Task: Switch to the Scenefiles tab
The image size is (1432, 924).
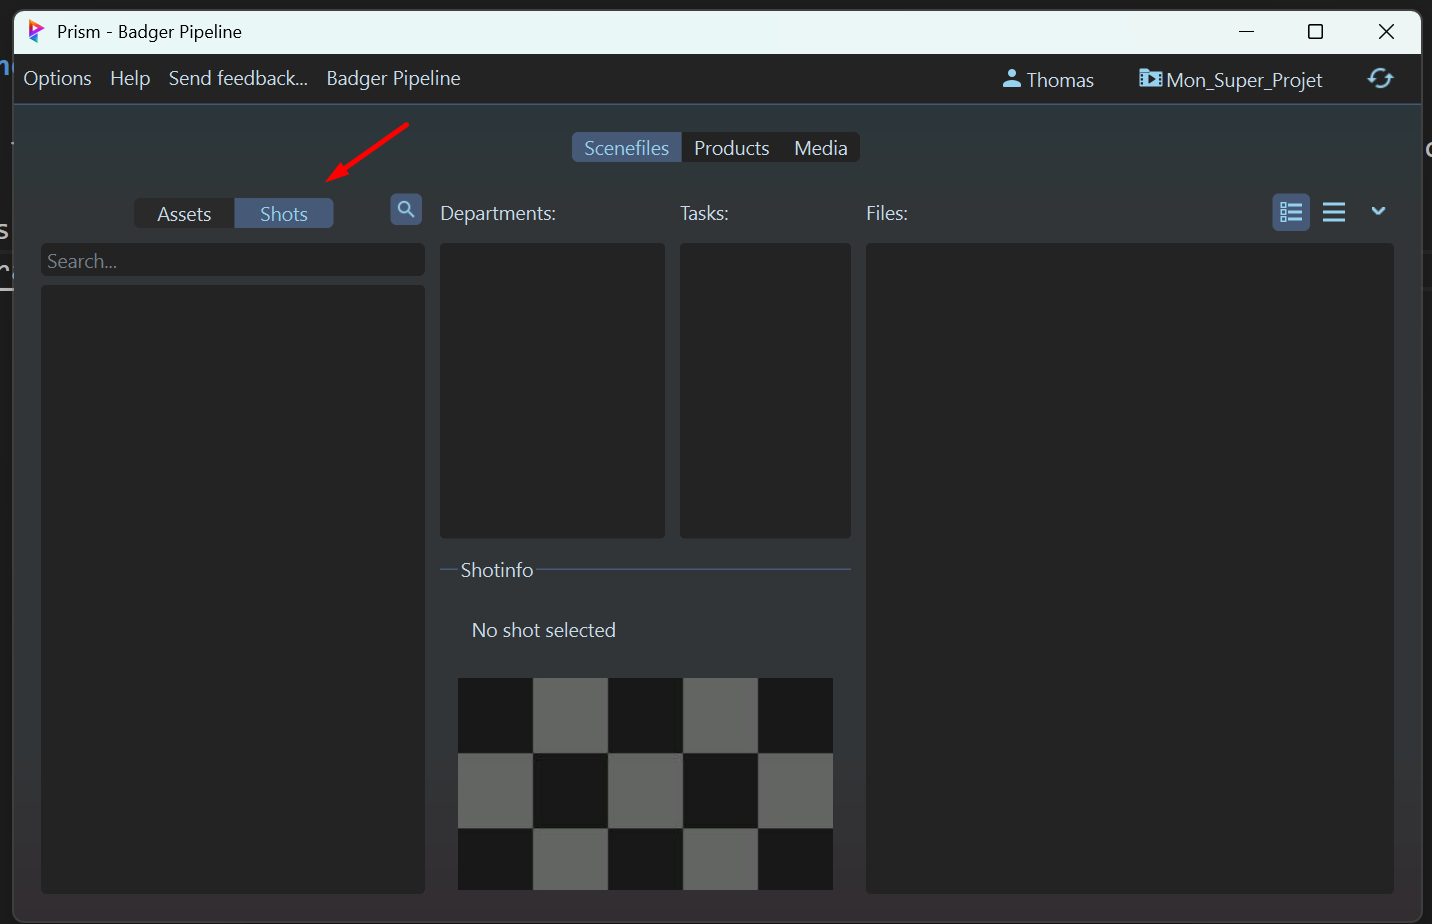Action: click(x=626, y=148)
